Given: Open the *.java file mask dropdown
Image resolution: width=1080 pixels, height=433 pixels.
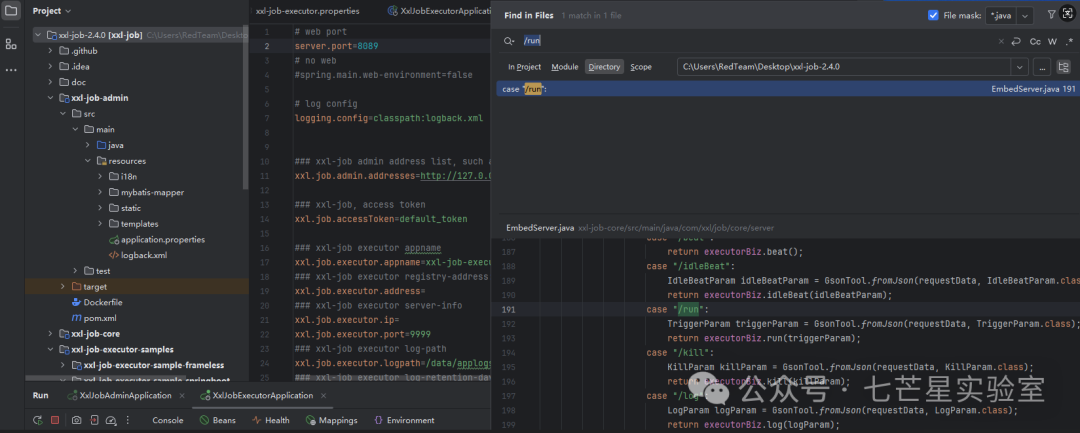Looking at the screenshot, I should click(1025, 15).
